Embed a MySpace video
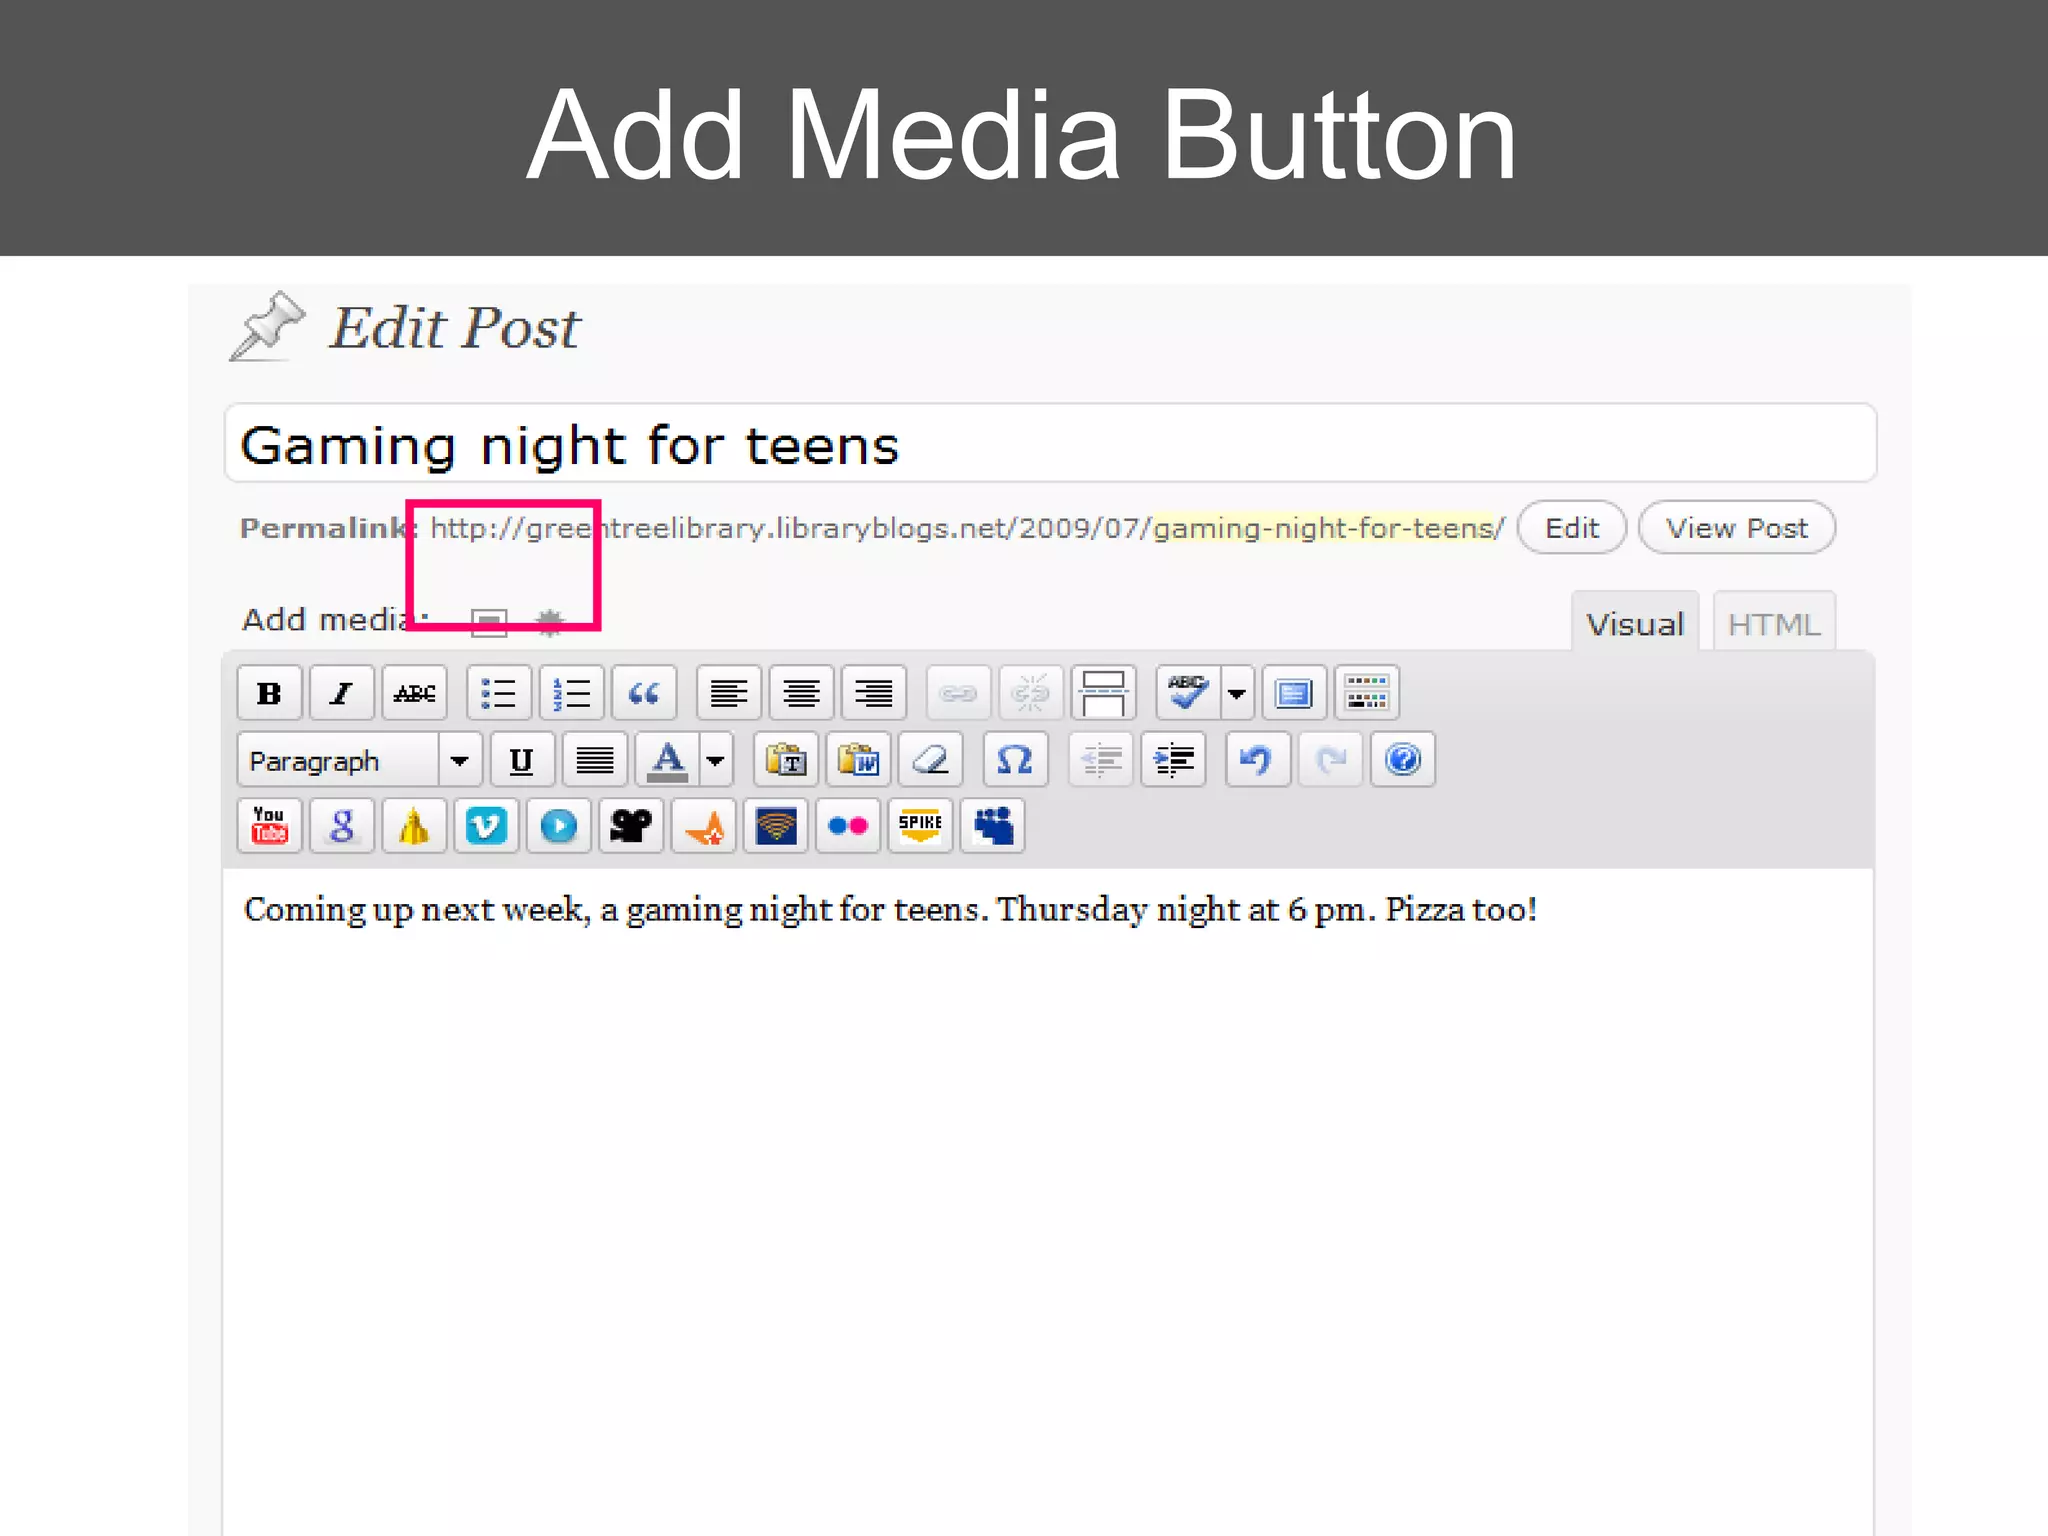Viewport: 2048px width, 1536px height. coord(993,826)
